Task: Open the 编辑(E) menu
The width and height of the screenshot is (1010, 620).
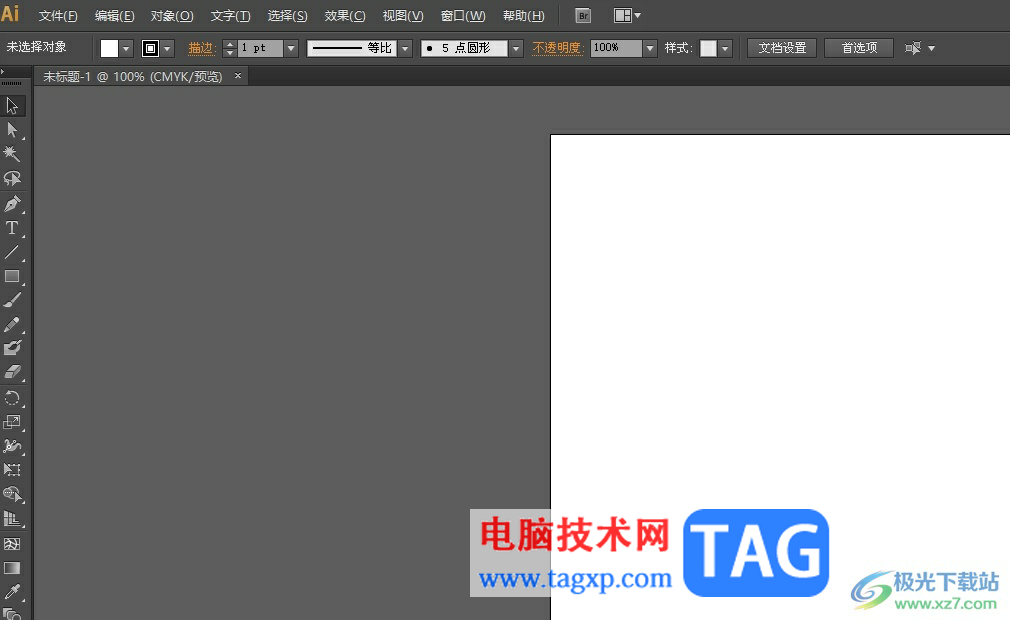Action: [x=115, y=16]
